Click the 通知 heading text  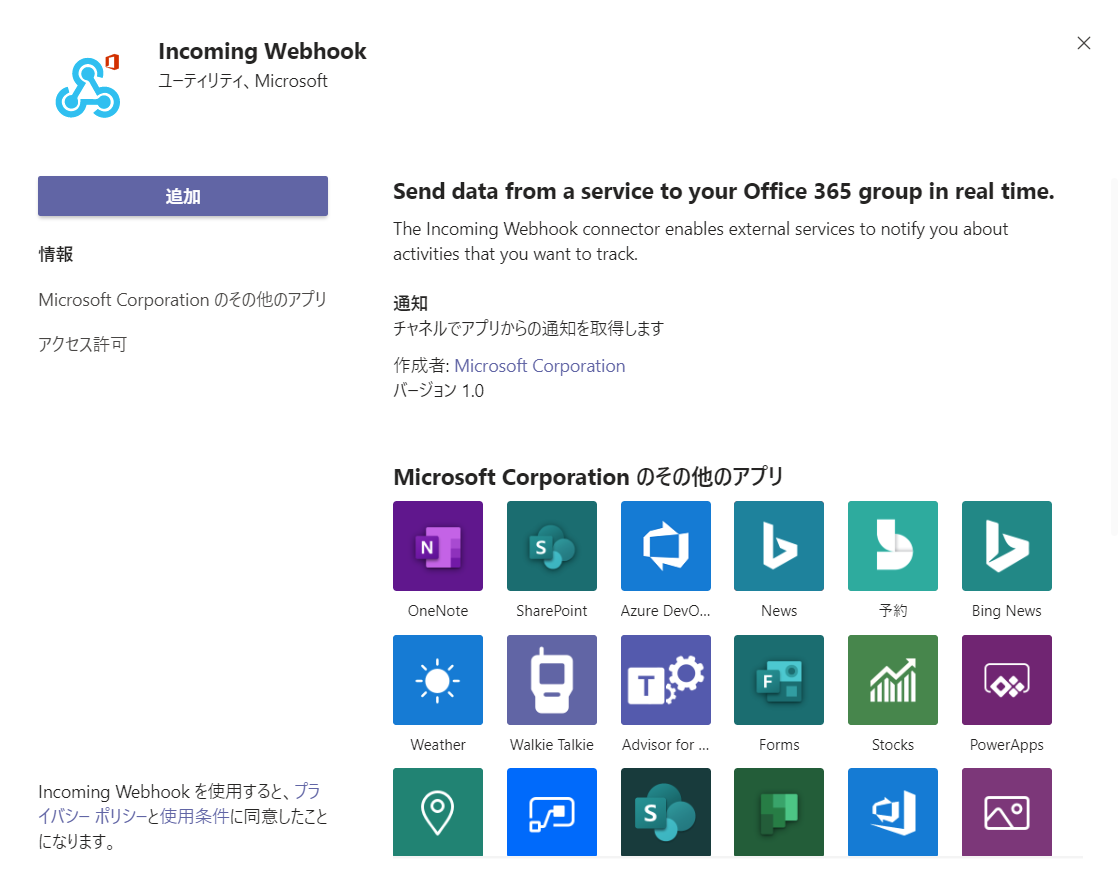tap(411, 303)
